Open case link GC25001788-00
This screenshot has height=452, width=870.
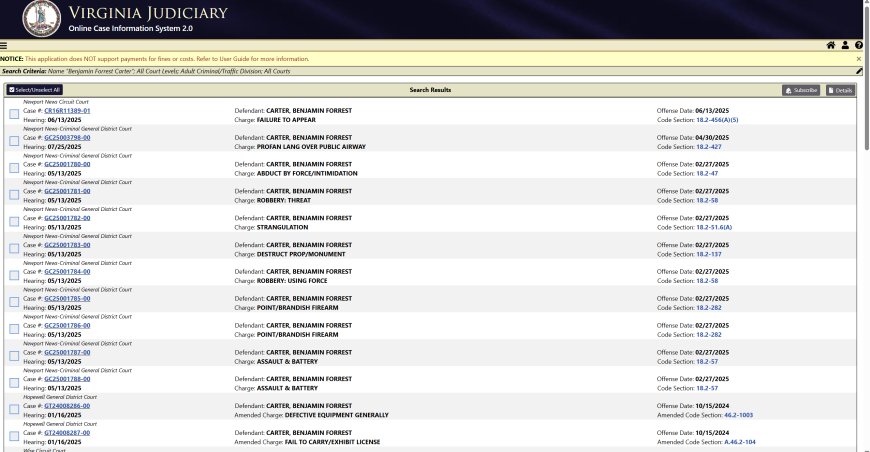click(x=67, y=379)
